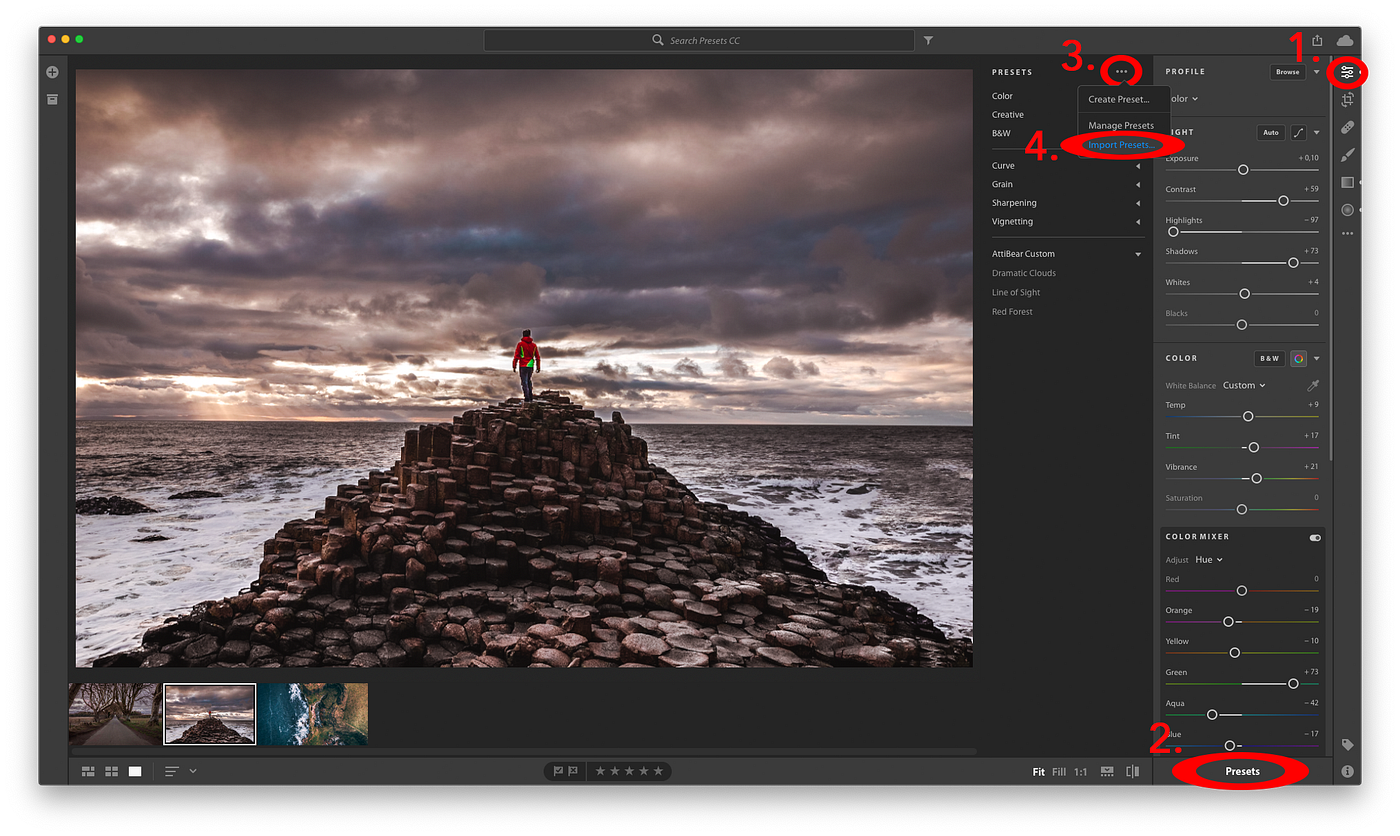The image size is (1400, 836).
Task: Open the Linear Gradient tool
Action: [1348, 182]
